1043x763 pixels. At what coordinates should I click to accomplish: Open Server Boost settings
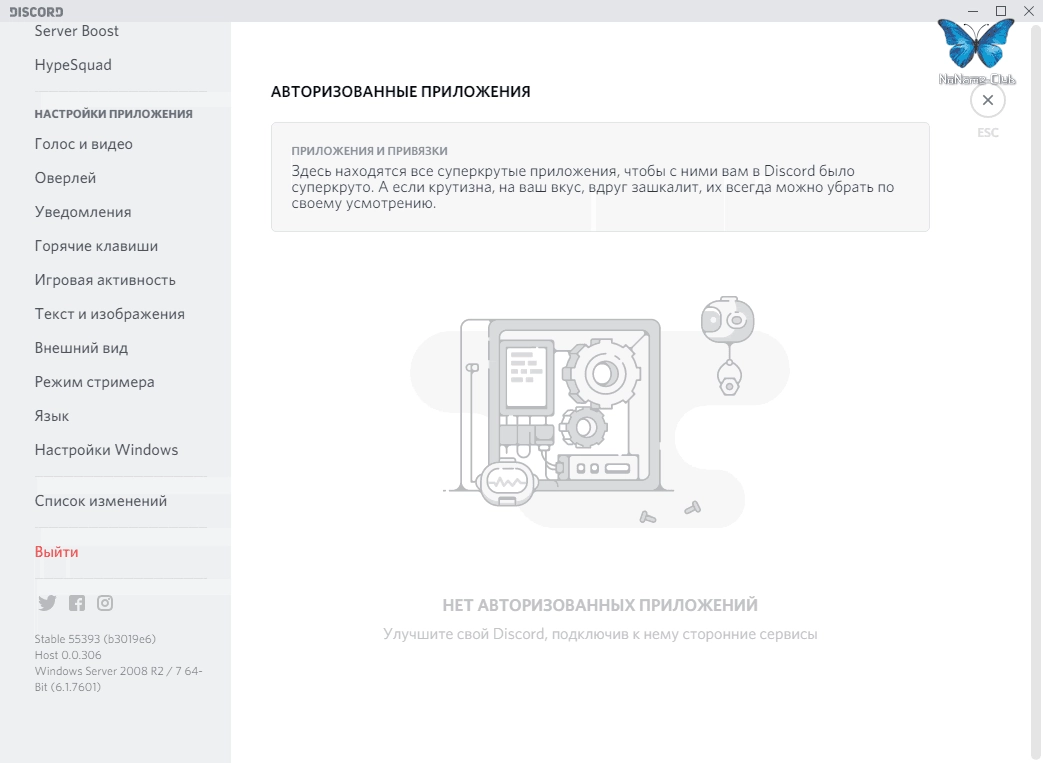[76, 31]
